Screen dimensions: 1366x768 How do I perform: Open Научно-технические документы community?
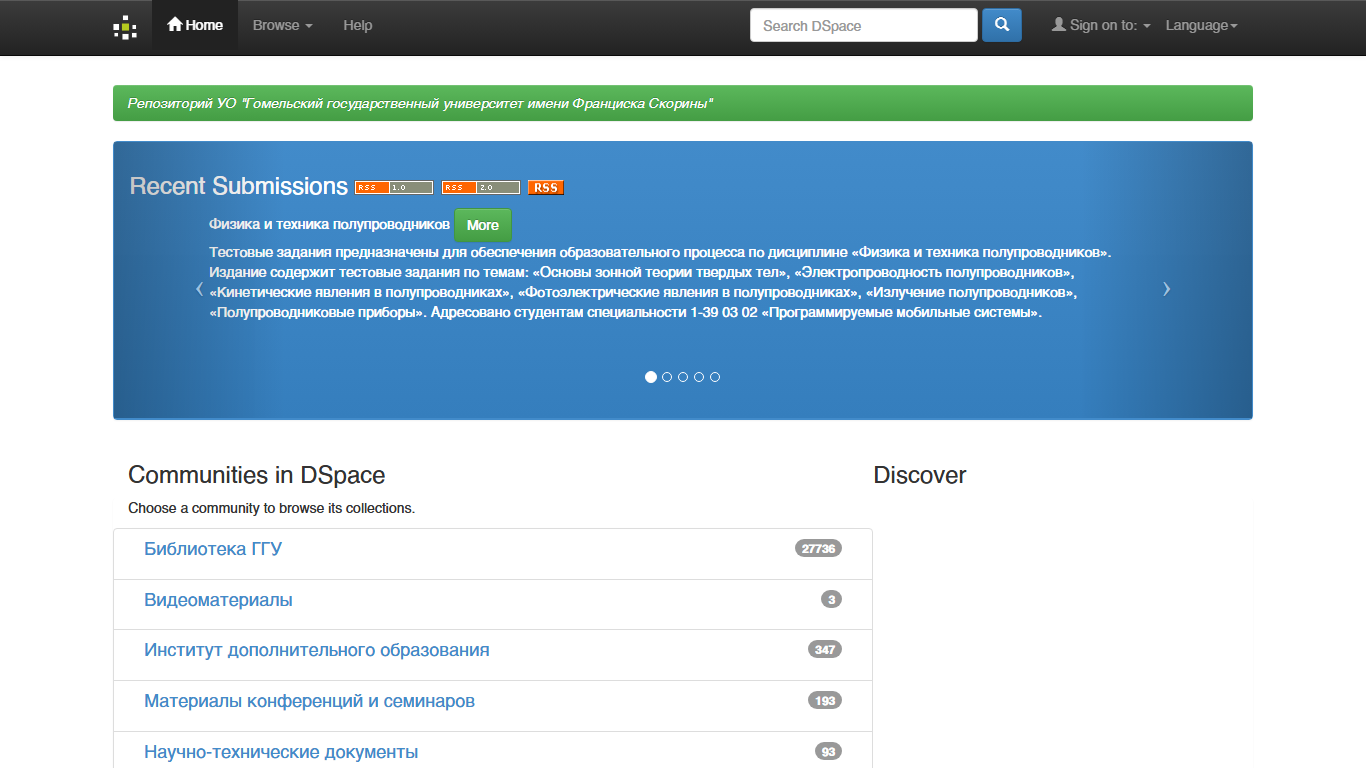pos(281,752)
